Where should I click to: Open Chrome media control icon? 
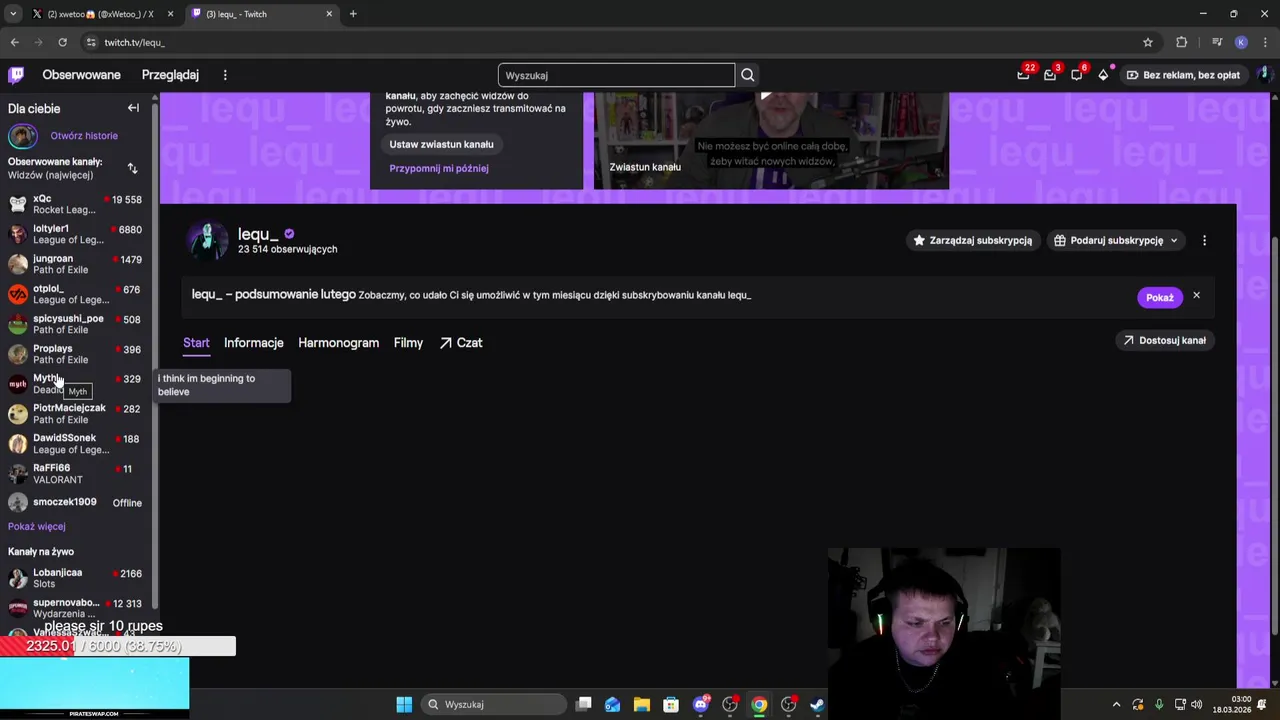tap(1217, 42)
